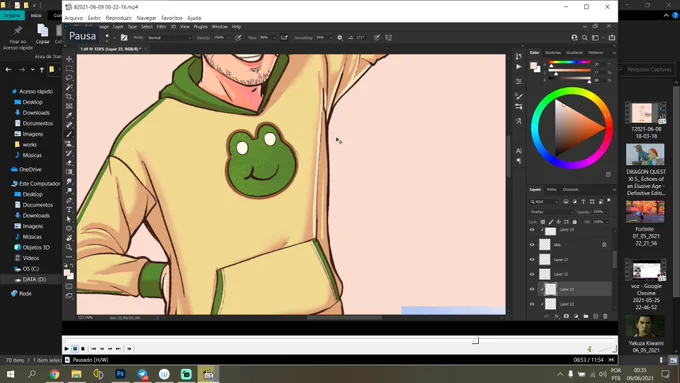
Task: Select the Dodge tool
Action: (x=69, y=191)
